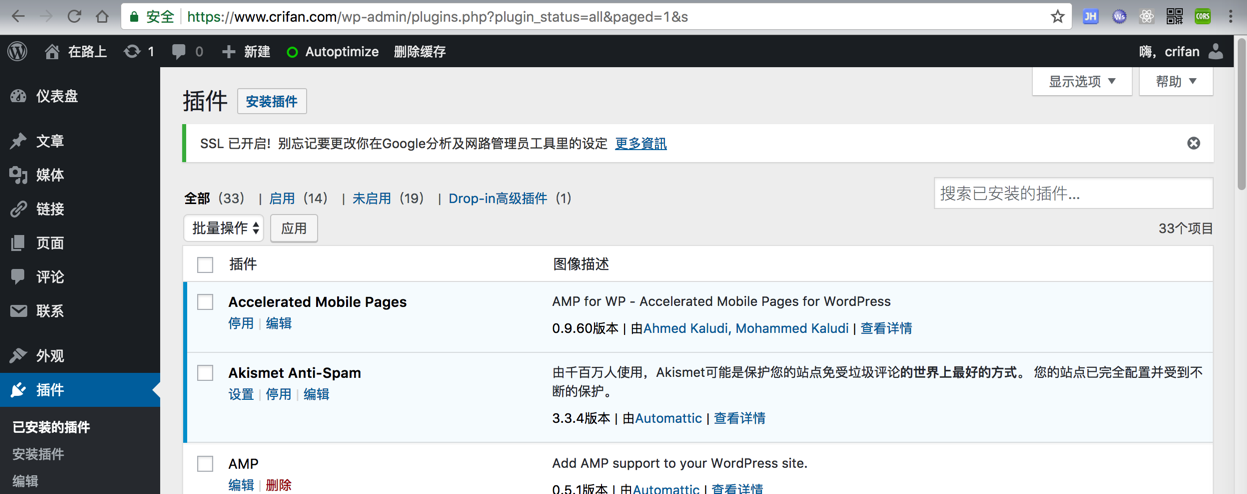The width and height of the screenshot is (1247, 494).
Task: Bookmark this page with the star icon
Action: pos(1057,16)
